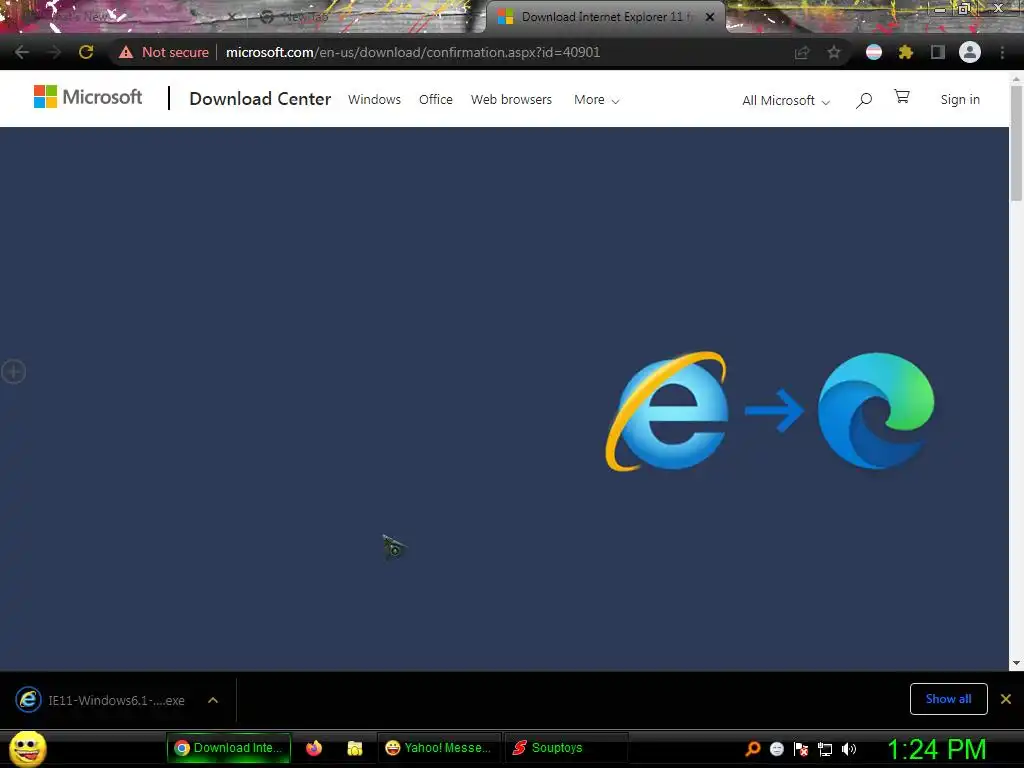Click the round white tray icon
1024x768 pixels.
point(776,749)
